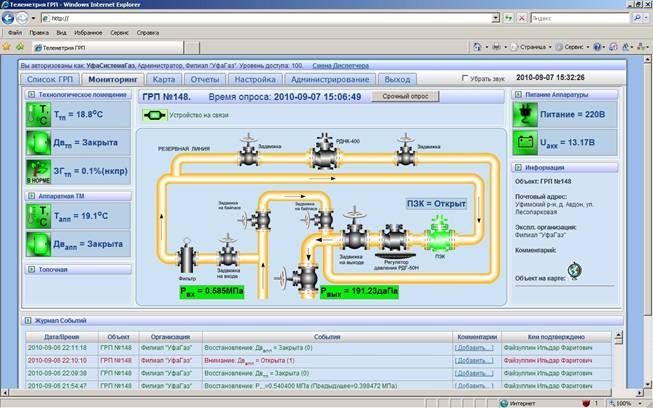The image size is (653, 408).
Task: Open the 'Файл' menu
Action: coord(15,32)
